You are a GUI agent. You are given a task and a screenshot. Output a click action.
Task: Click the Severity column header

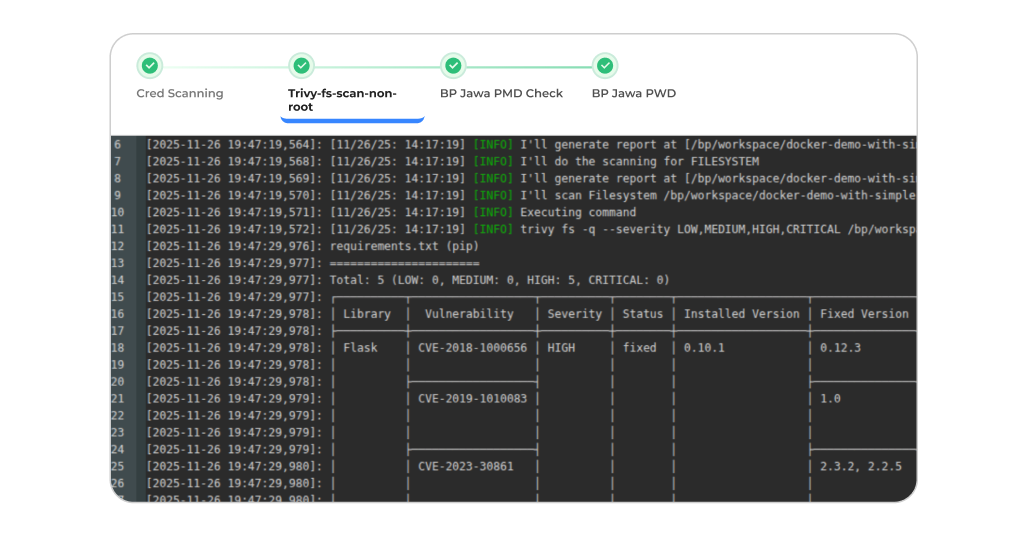pyautogui.click(x=574, y=314)
